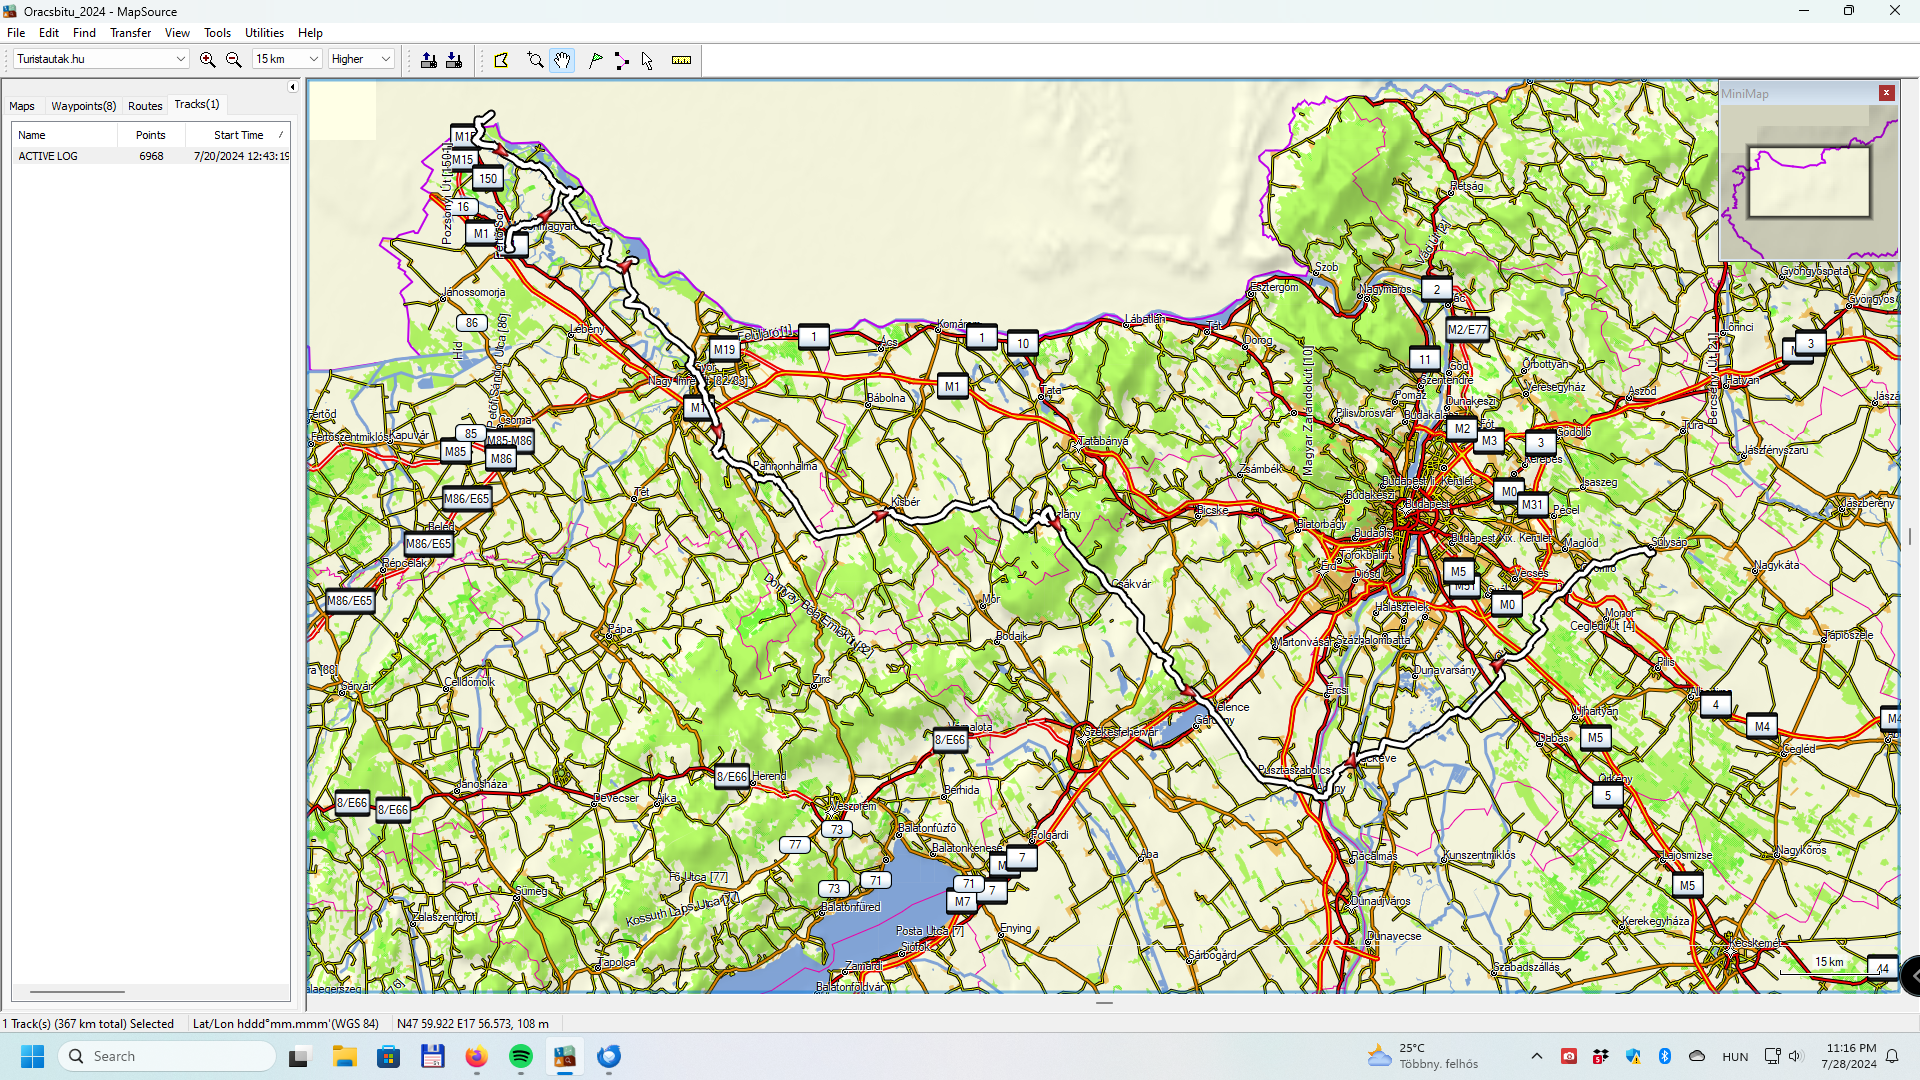Close the MiniMap overlay
The width and height of the screenshot is (1920, 1080).
coord(1886,93)
